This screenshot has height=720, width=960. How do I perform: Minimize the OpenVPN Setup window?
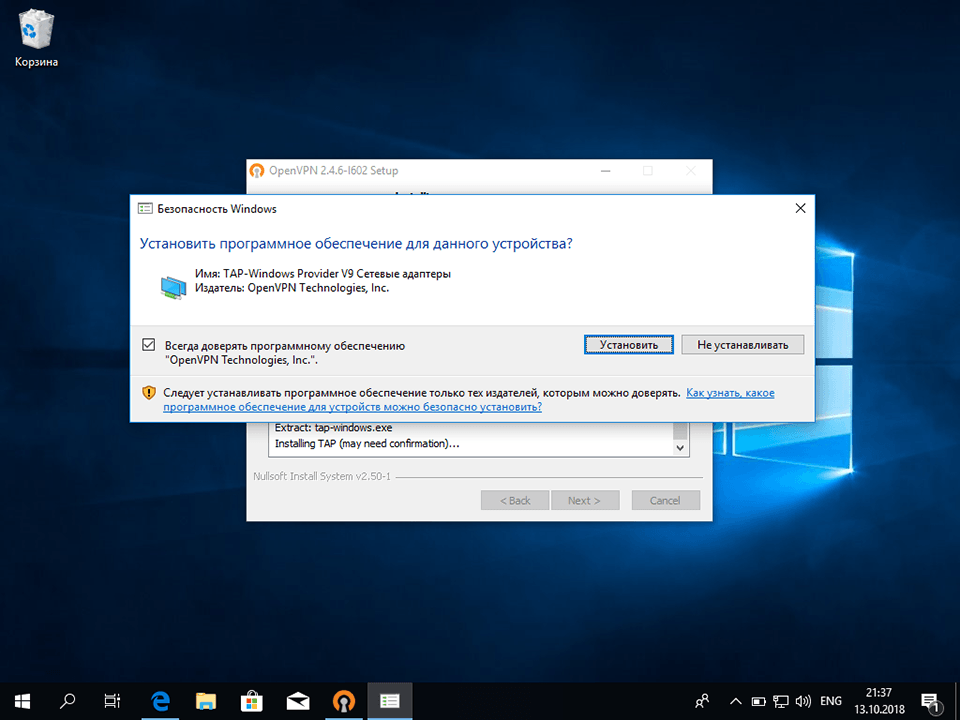(x=606, y=171)
